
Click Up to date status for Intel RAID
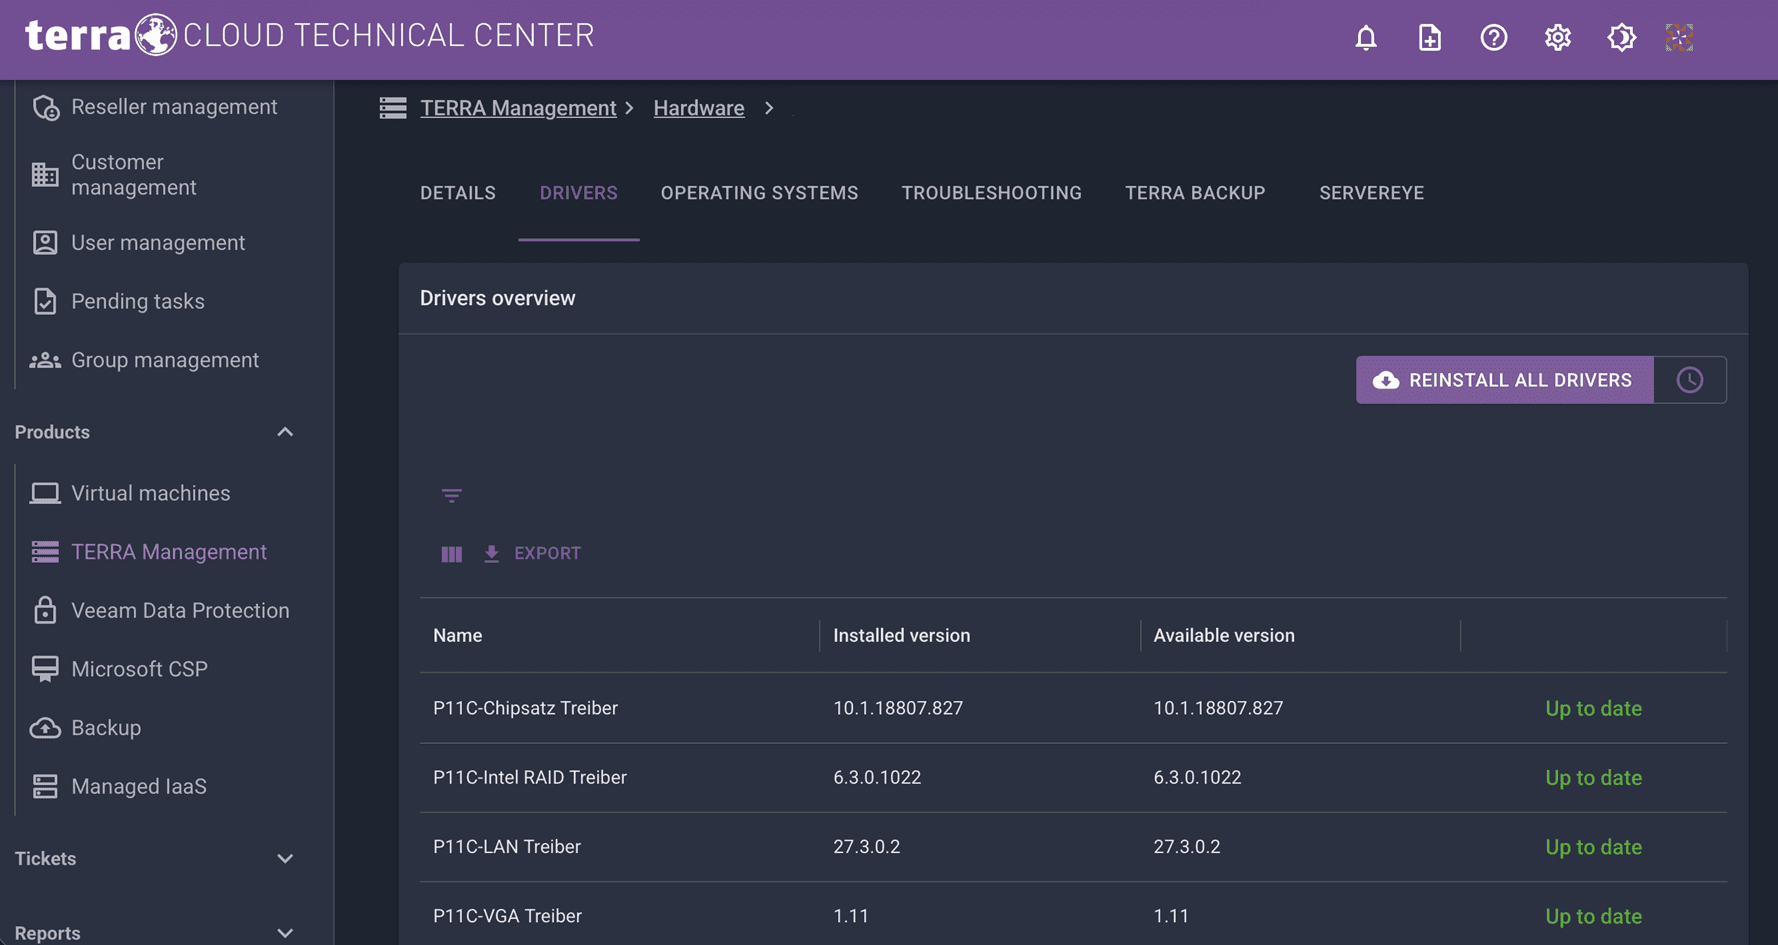(1594, 778)
